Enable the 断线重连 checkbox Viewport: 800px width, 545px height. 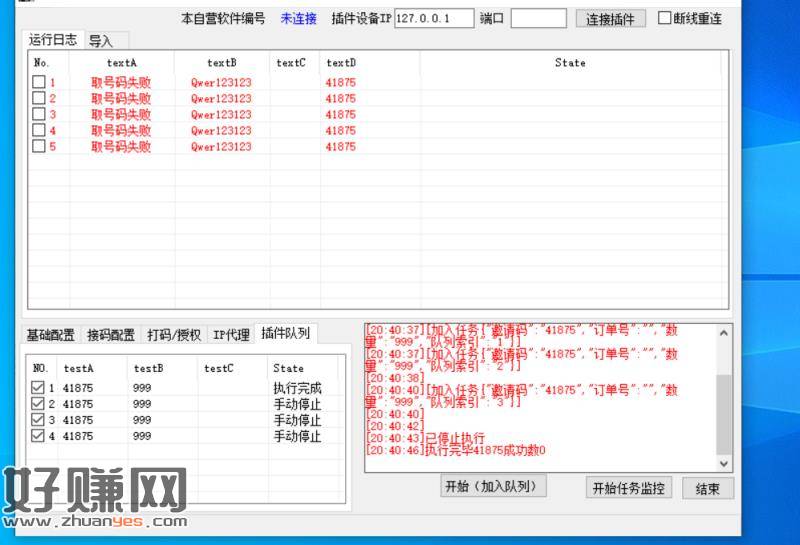[x=665, y=18]
